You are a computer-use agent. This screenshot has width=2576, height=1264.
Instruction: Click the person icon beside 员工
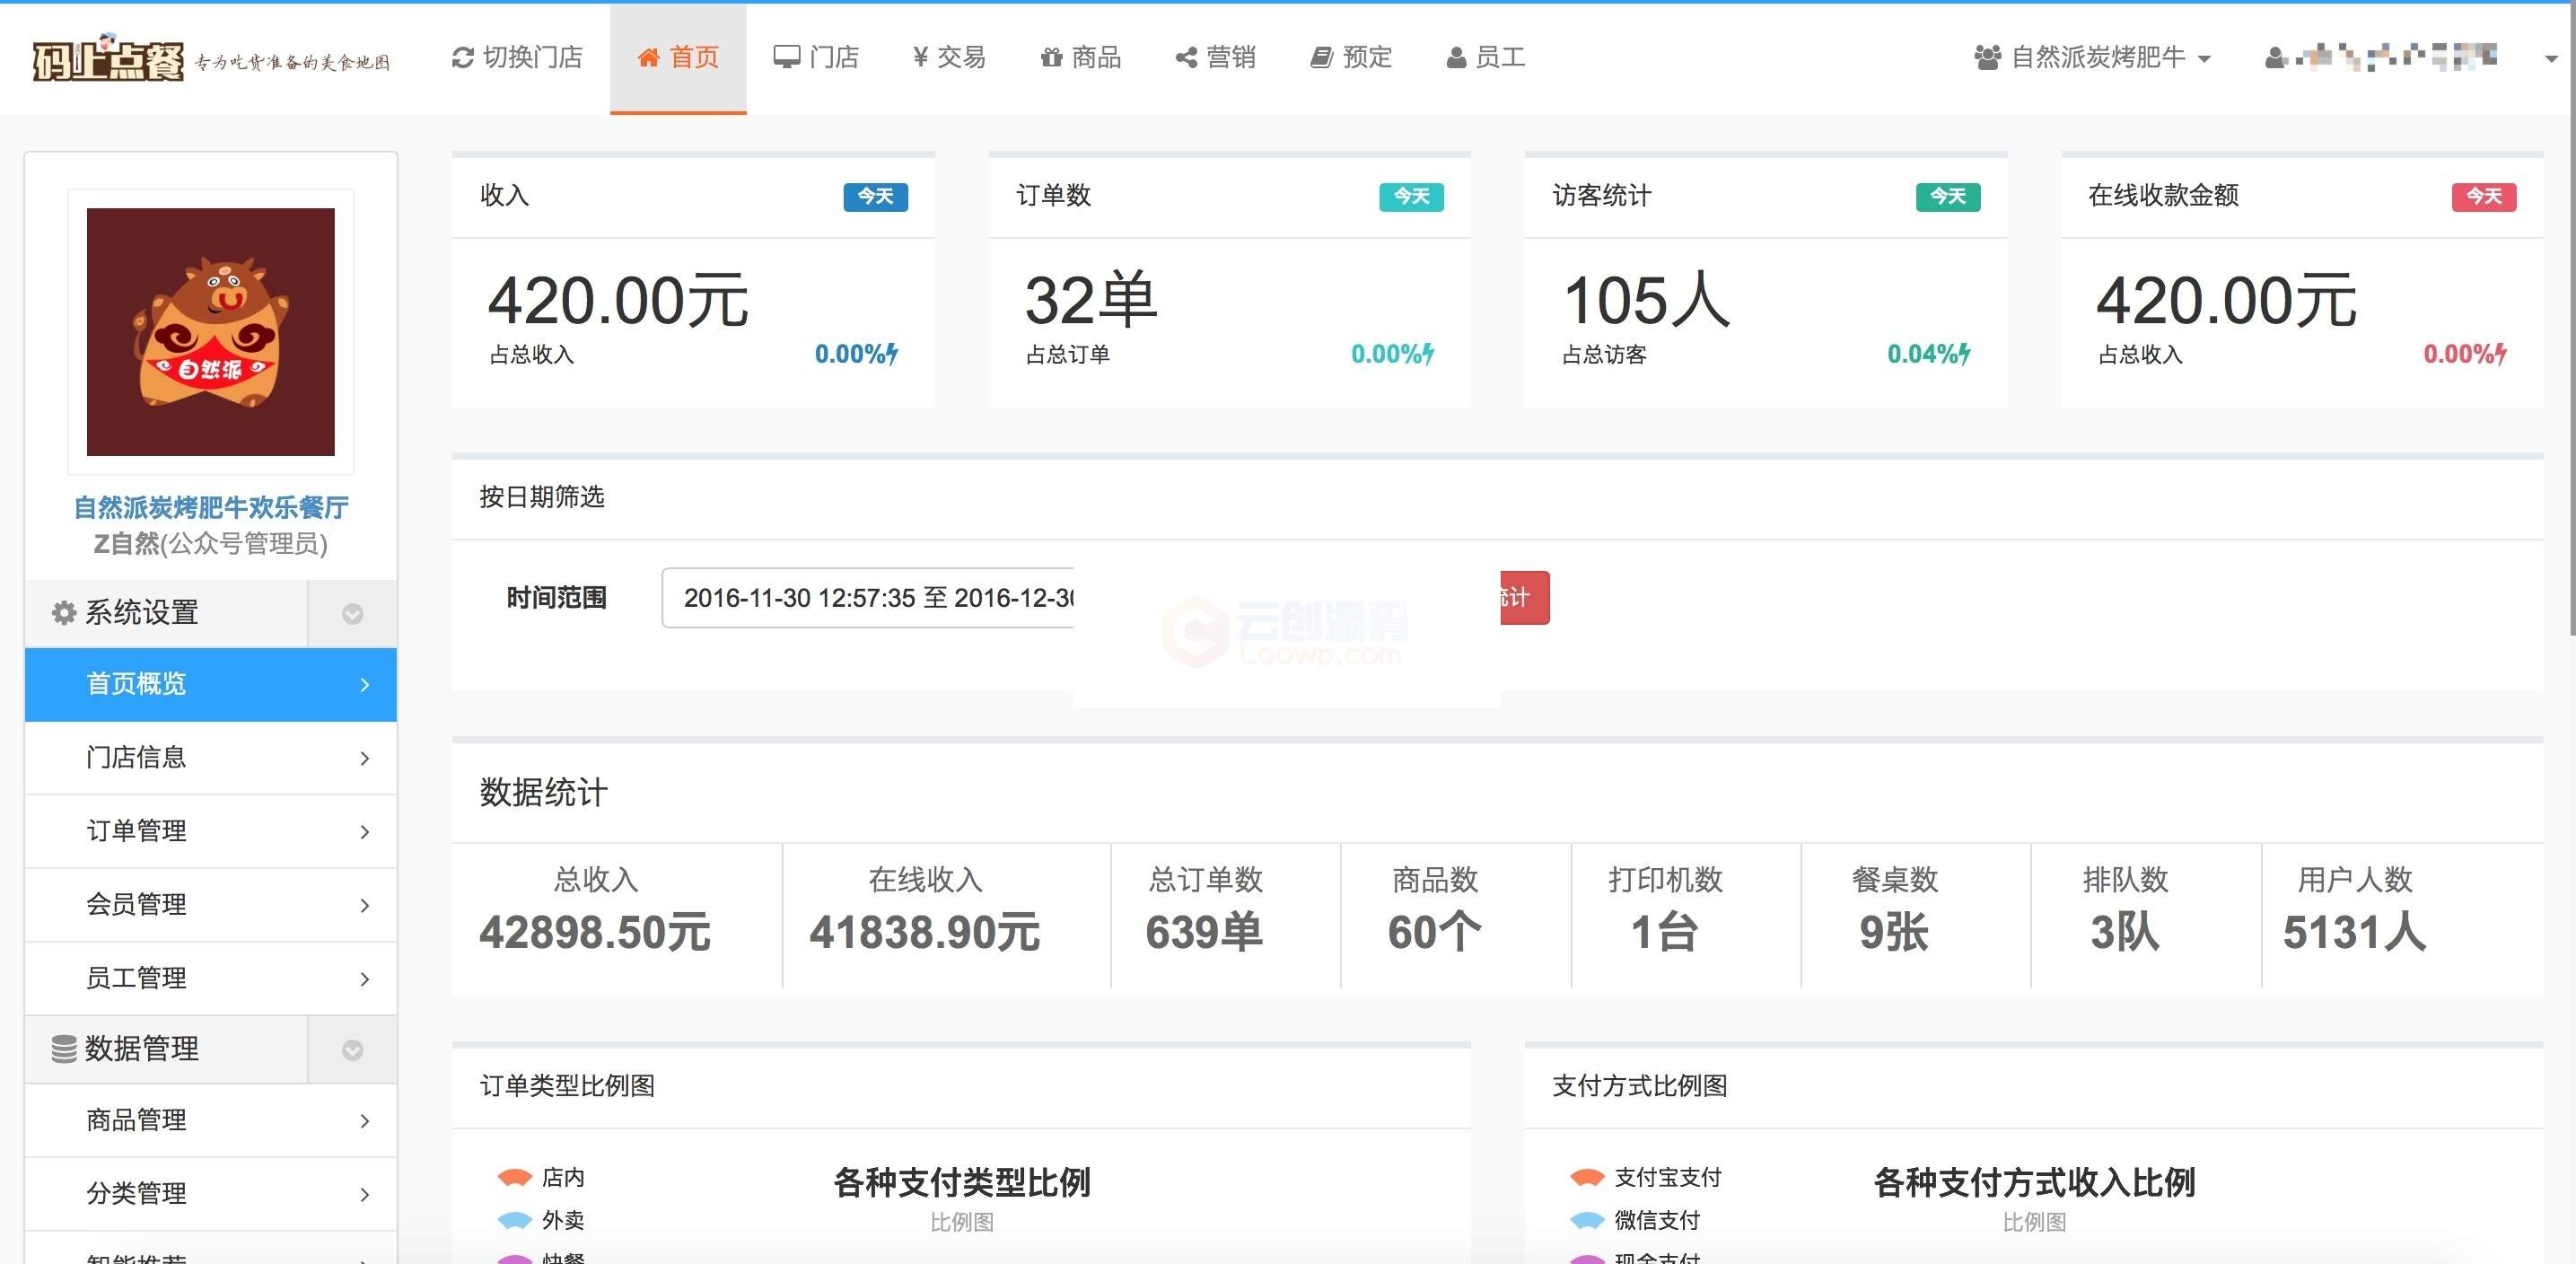pyautogui.click(x=1456, y=58)
